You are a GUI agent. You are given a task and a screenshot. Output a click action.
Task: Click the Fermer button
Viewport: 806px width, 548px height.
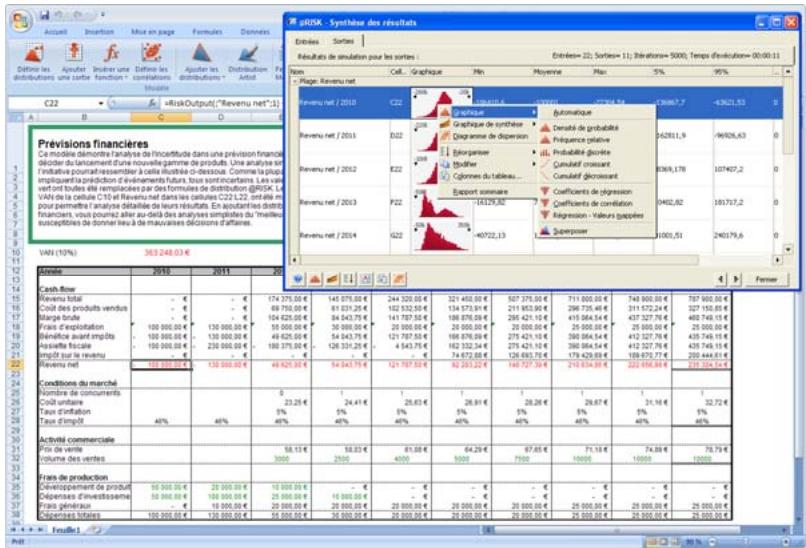tap(766, 279)
